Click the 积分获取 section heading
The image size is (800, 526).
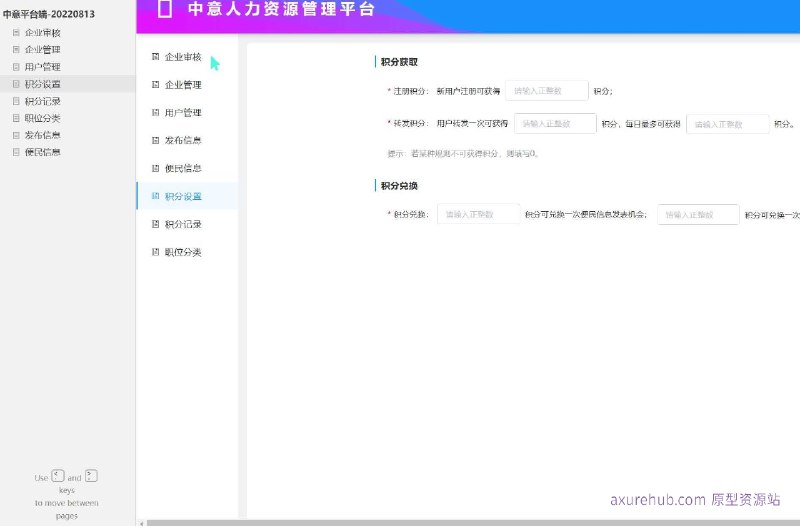tap(399, 62)
